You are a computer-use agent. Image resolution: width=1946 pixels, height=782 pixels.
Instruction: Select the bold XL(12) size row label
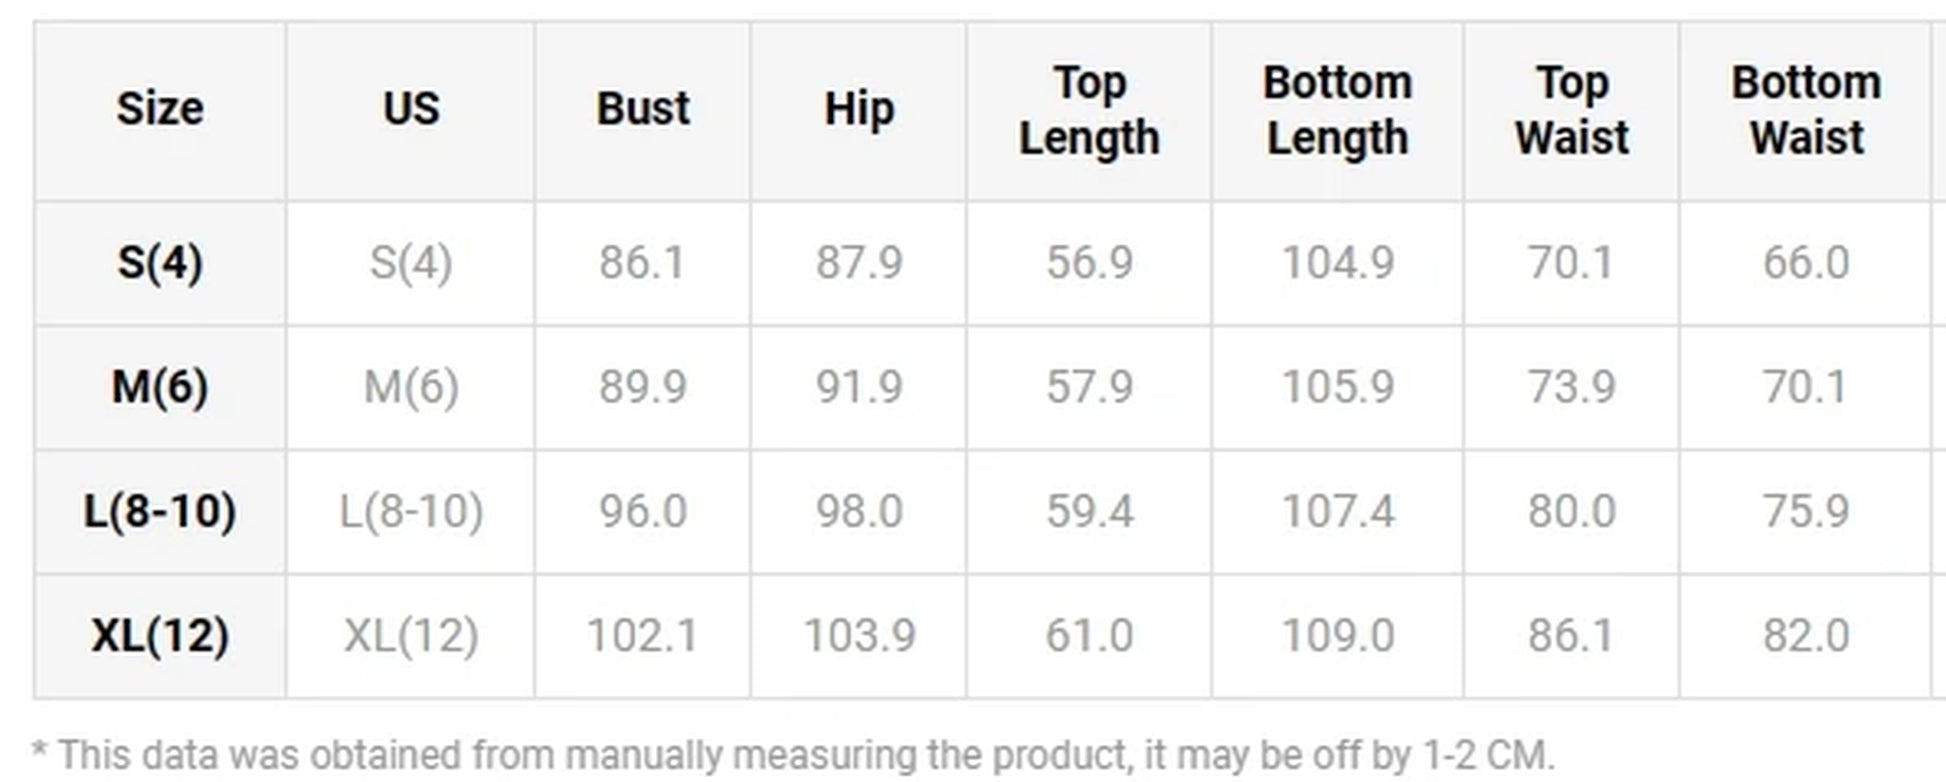tap(160, 635)
